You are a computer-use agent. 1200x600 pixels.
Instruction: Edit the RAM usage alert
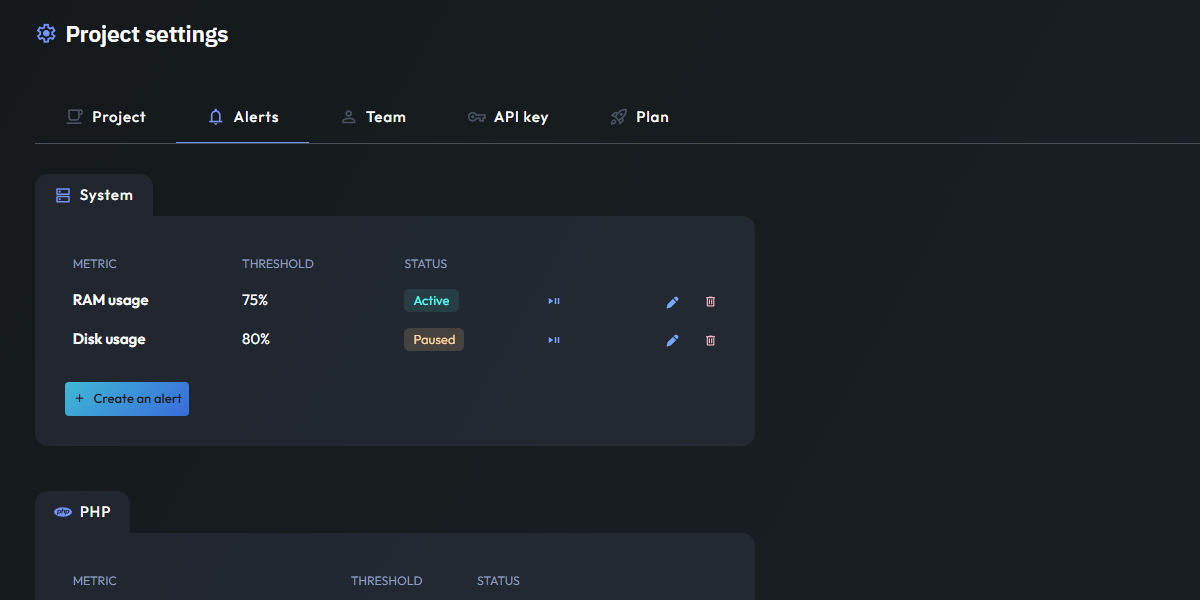click(672, 302)
